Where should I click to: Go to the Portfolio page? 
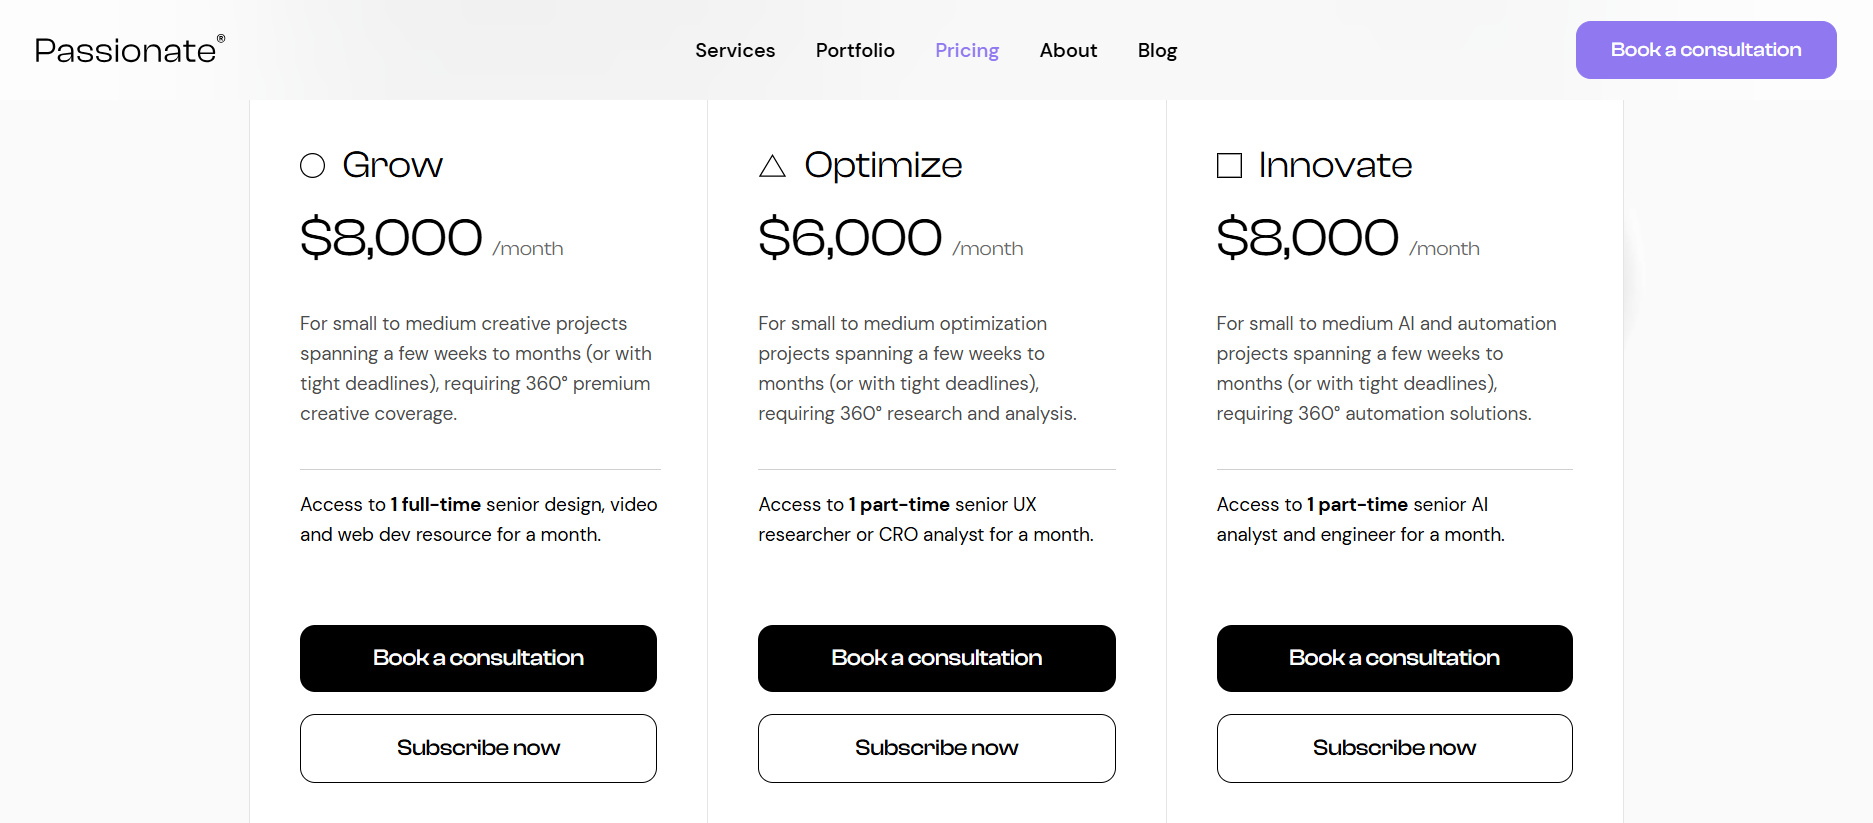pos(855,50)
